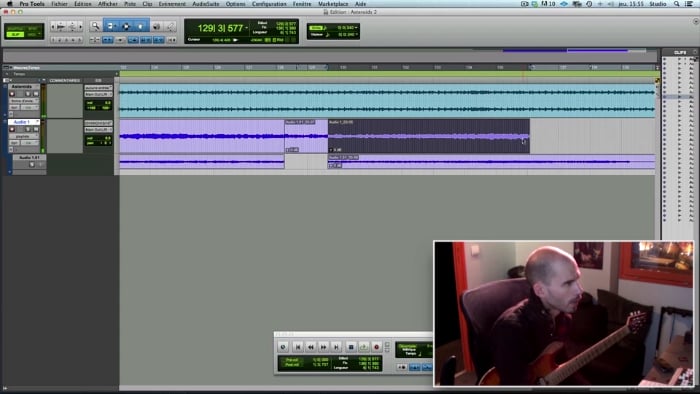Open the Audio 1 automation mode selector
The image size is (700, 394).
[29, 143]
